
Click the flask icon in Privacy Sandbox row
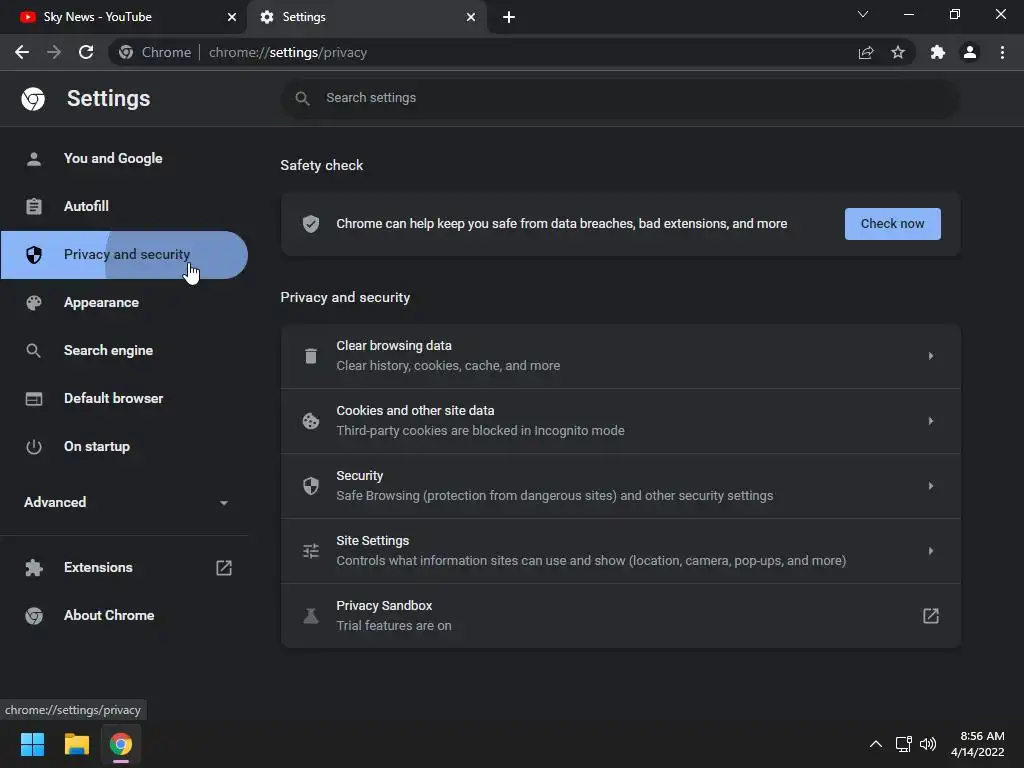click(311, 616)
